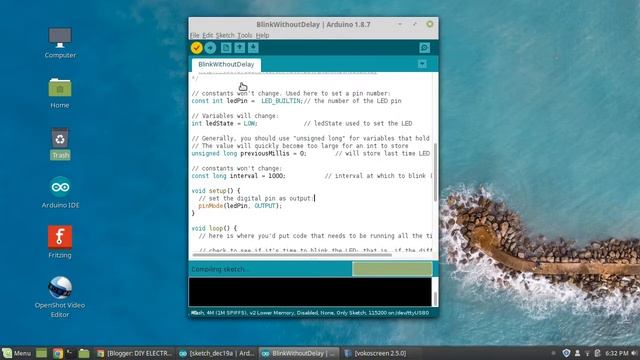Viewport: 640px width, 360px height.
Task: Click the Verify checkmark button
Action: coord(196,48)
